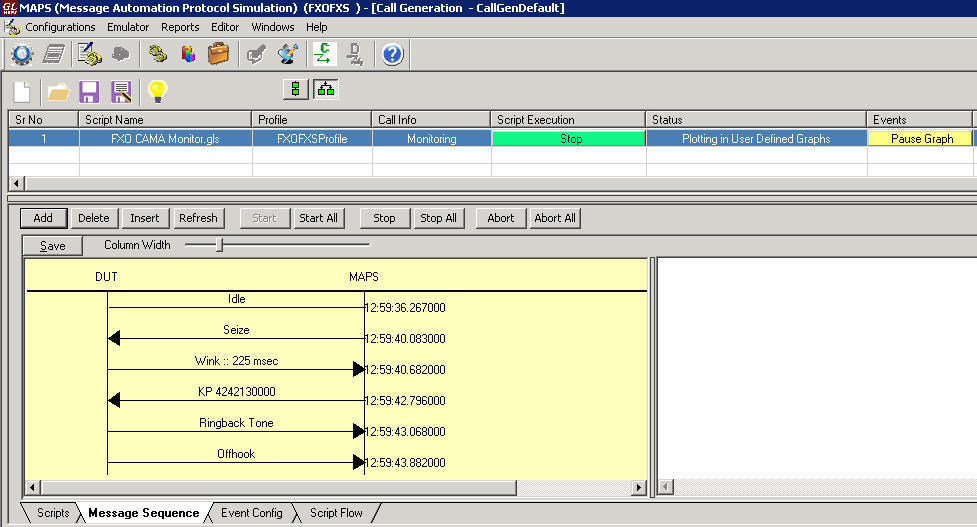
Task: Open help with the blue question mark icon
Action: click(x=393, y=55)
